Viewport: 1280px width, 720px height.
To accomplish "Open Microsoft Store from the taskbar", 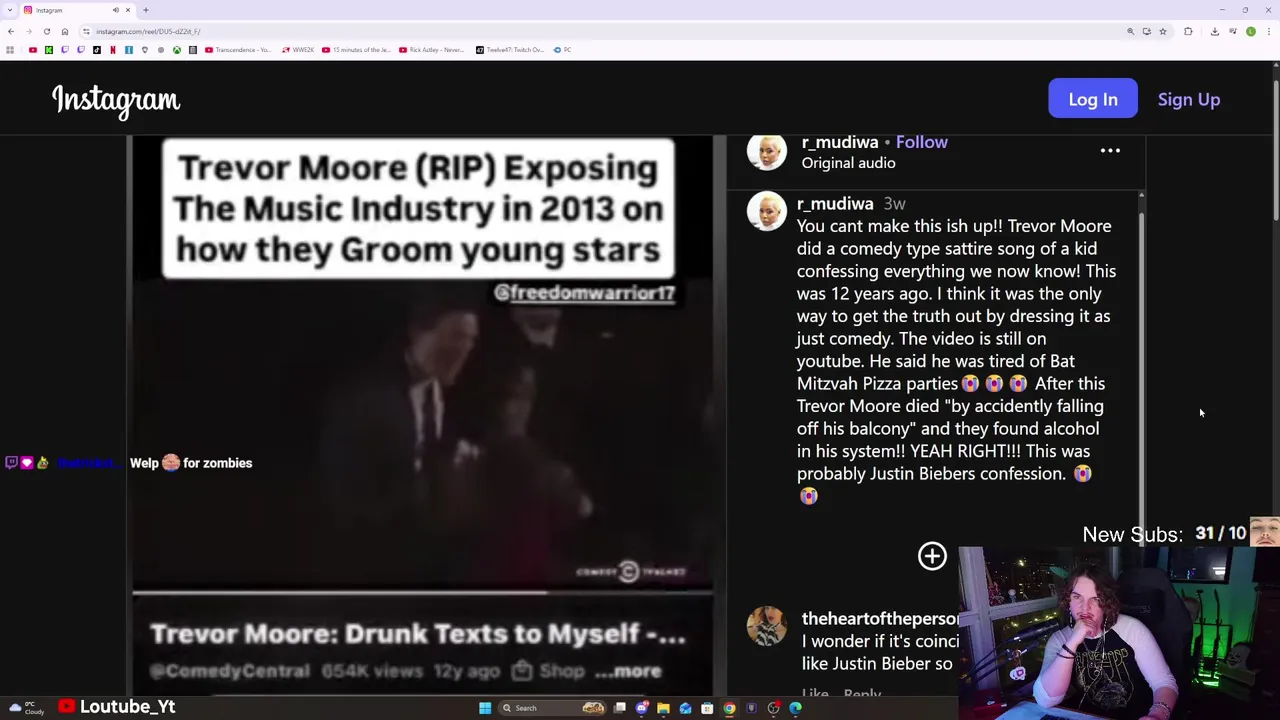I will coord(707,708).
